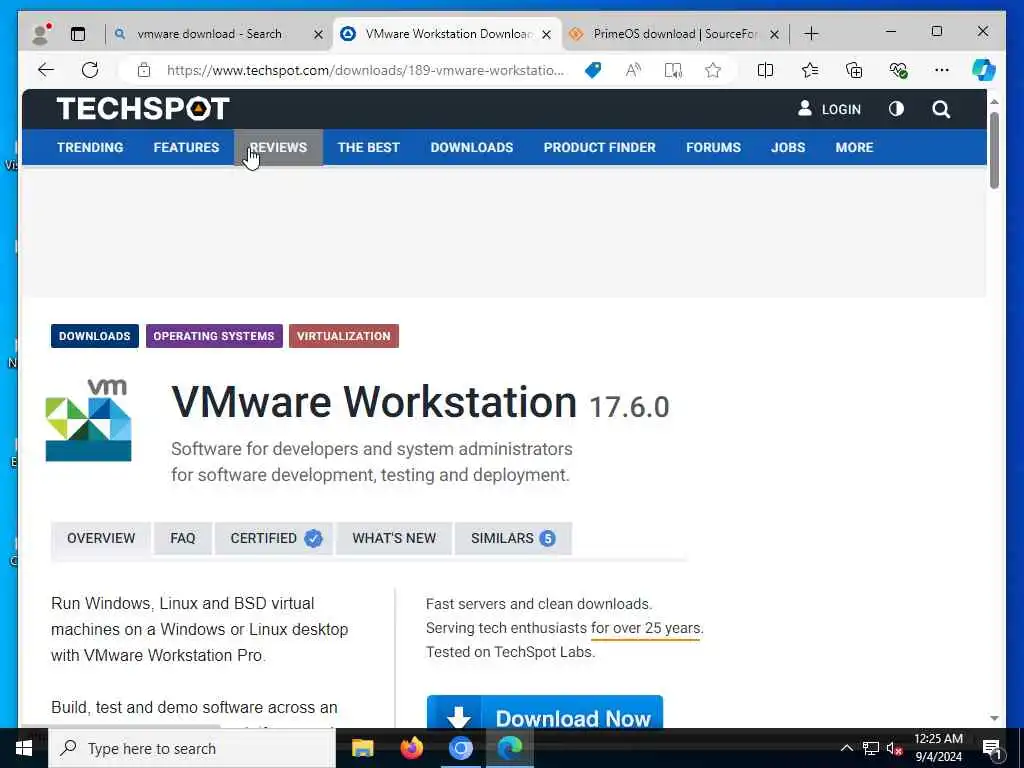Select the OVERVIEW tab
Viewport: 1024px width, 768px height.
coord(101,538)
